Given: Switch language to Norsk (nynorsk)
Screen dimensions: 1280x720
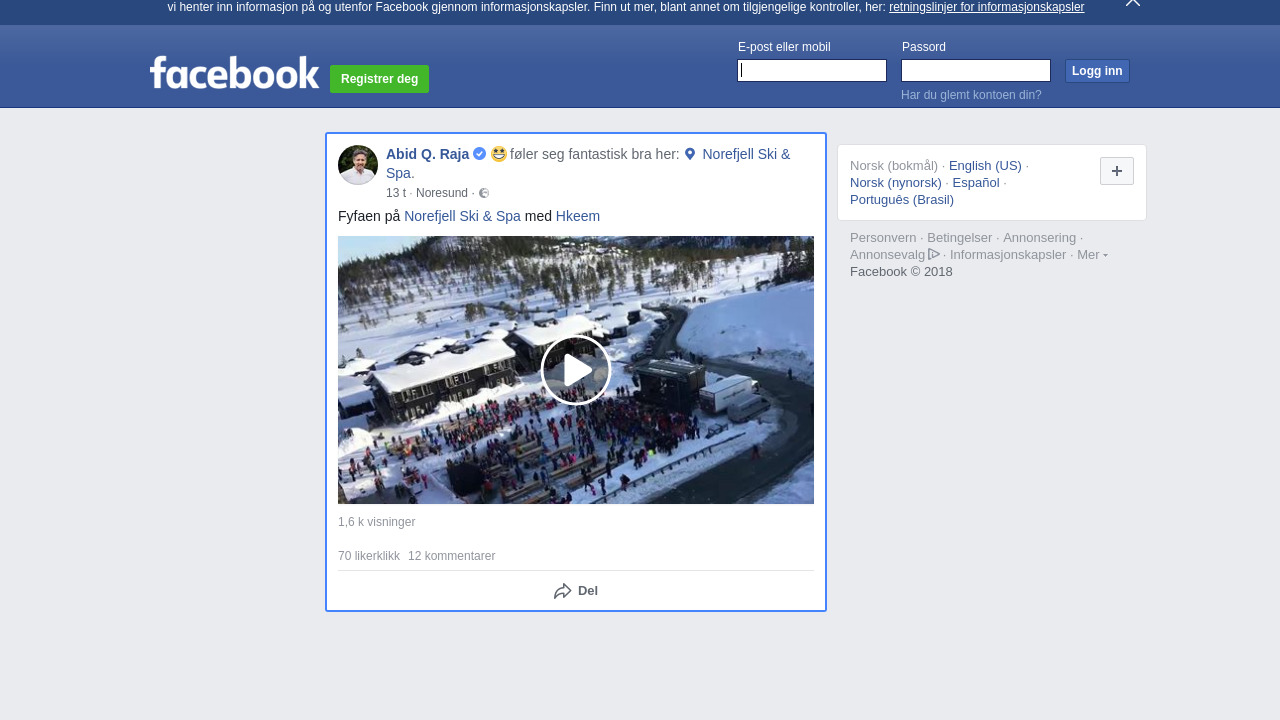Looking at the screenshot, I should point(896,183).
